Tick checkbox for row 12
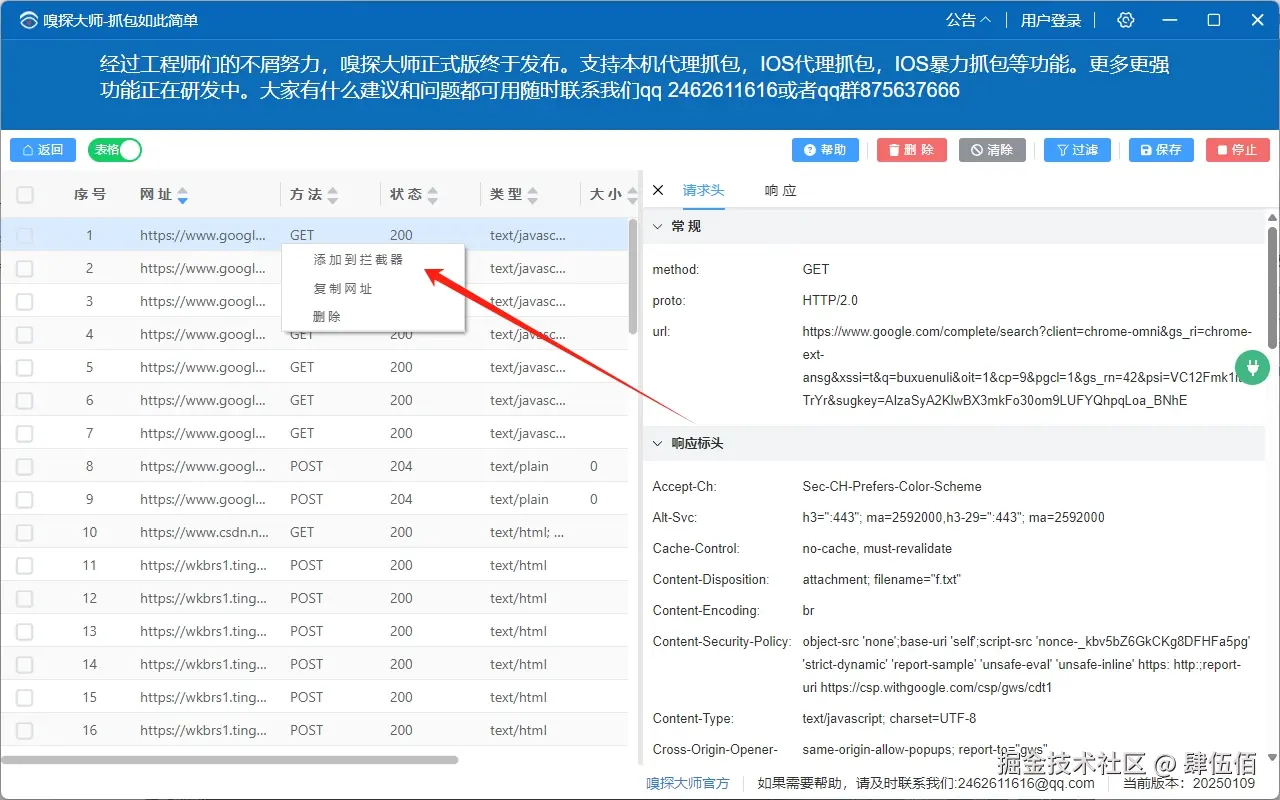Viewport: 1280px width, 800px height. tap(25, 599)
